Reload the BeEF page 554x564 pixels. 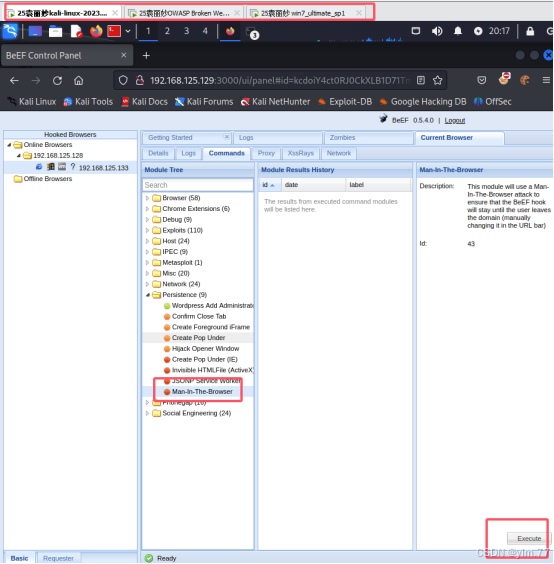57,81
